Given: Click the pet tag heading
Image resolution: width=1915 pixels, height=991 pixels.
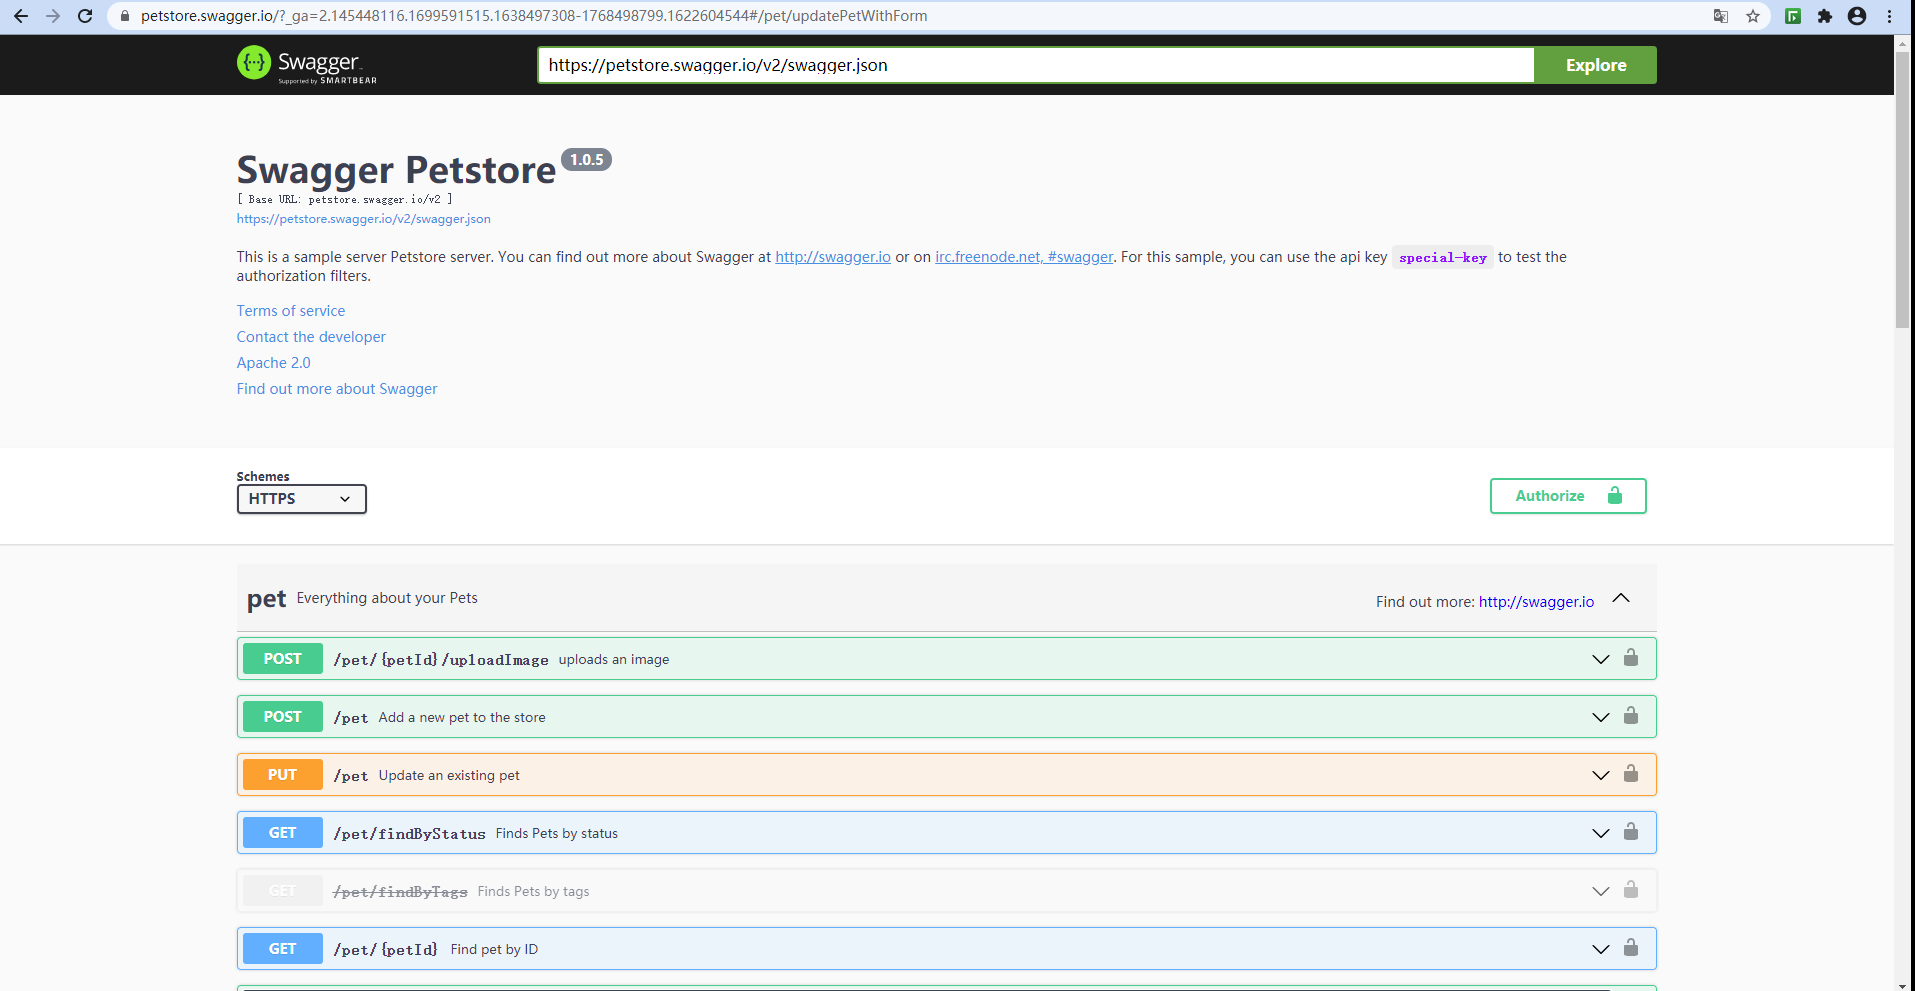Looking at the screenshot, I should (266, 599).
